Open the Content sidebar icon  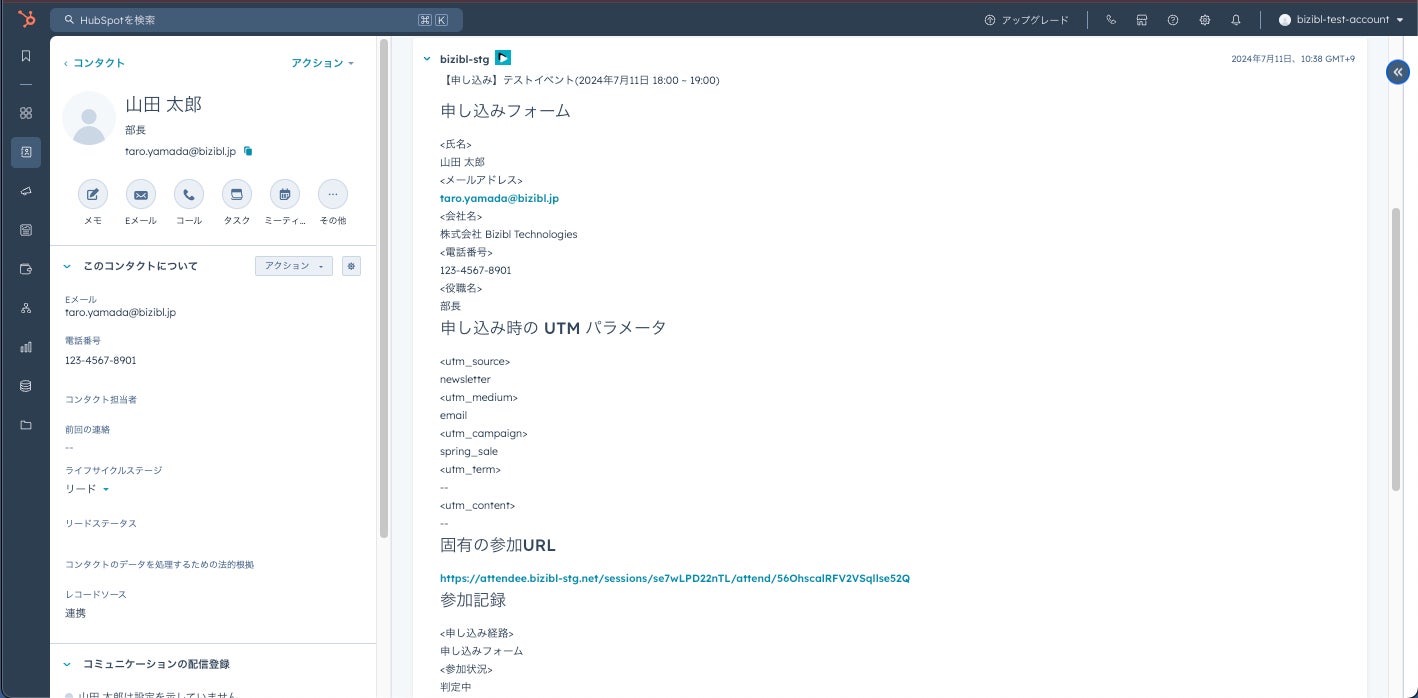click(26, 230)
